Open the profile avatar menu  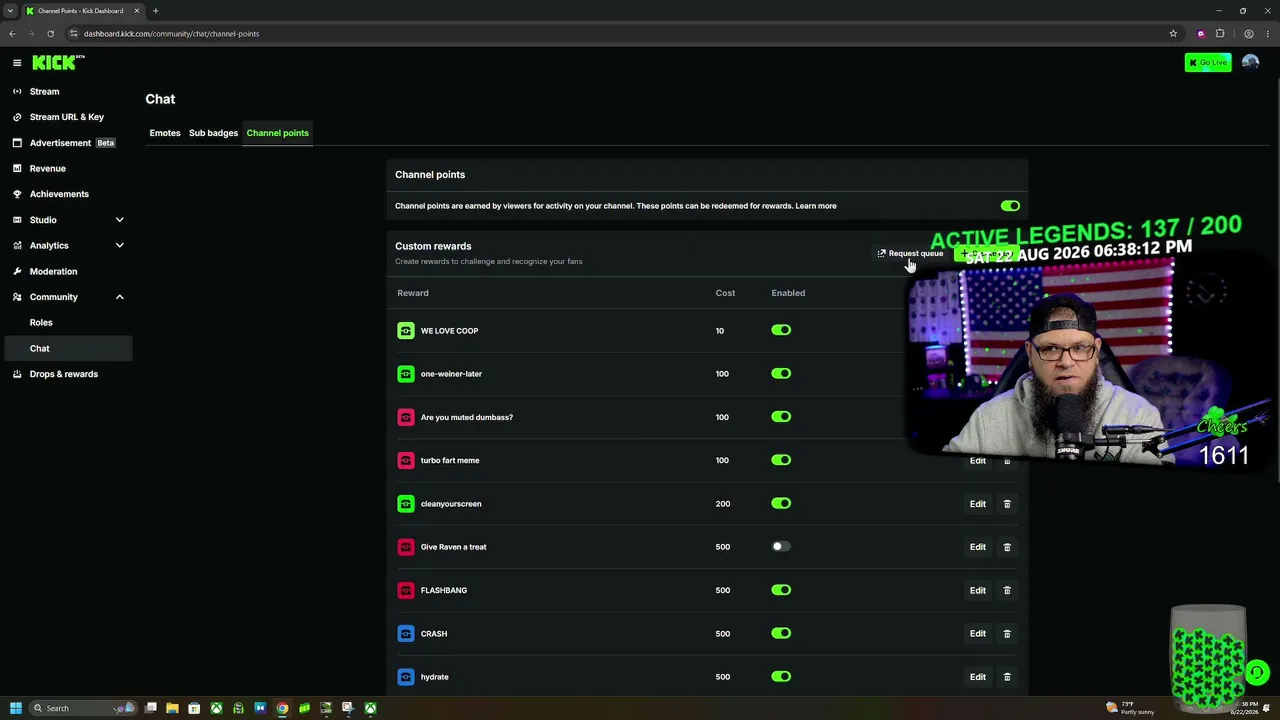point(1250,62)
